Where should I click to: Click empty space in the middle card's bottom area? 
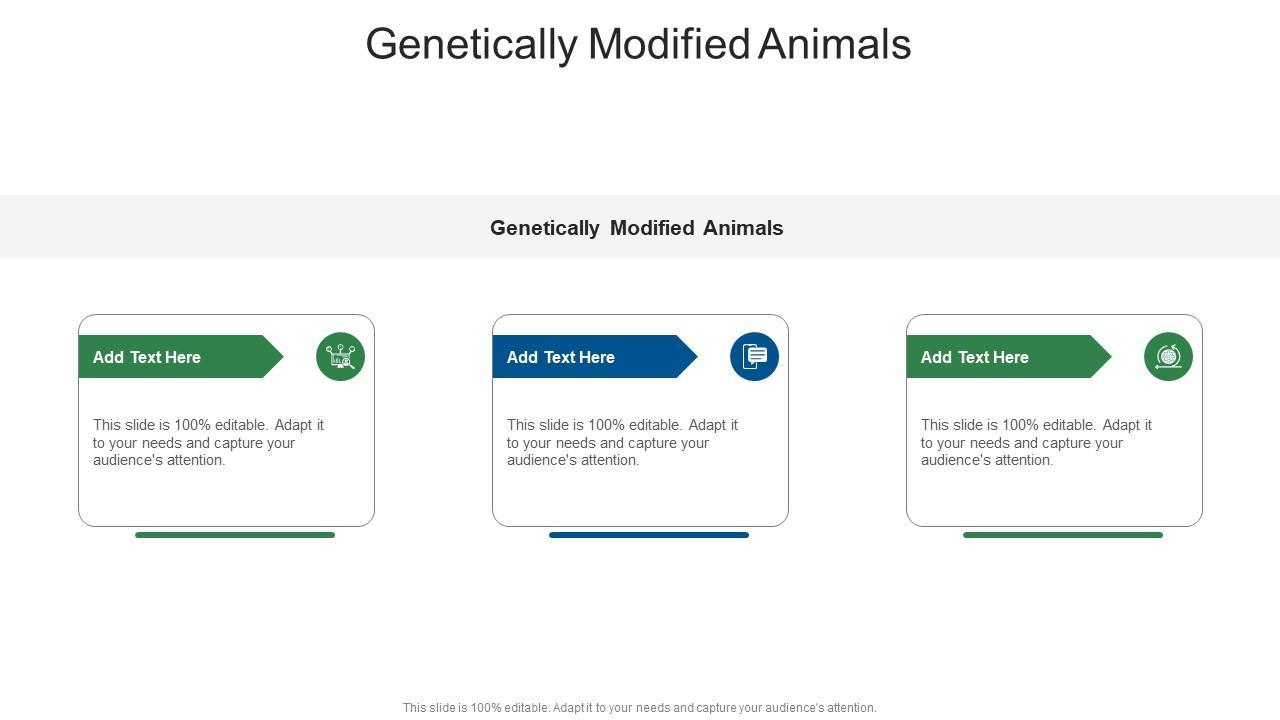pyautogui.click(x=640, y=499)
